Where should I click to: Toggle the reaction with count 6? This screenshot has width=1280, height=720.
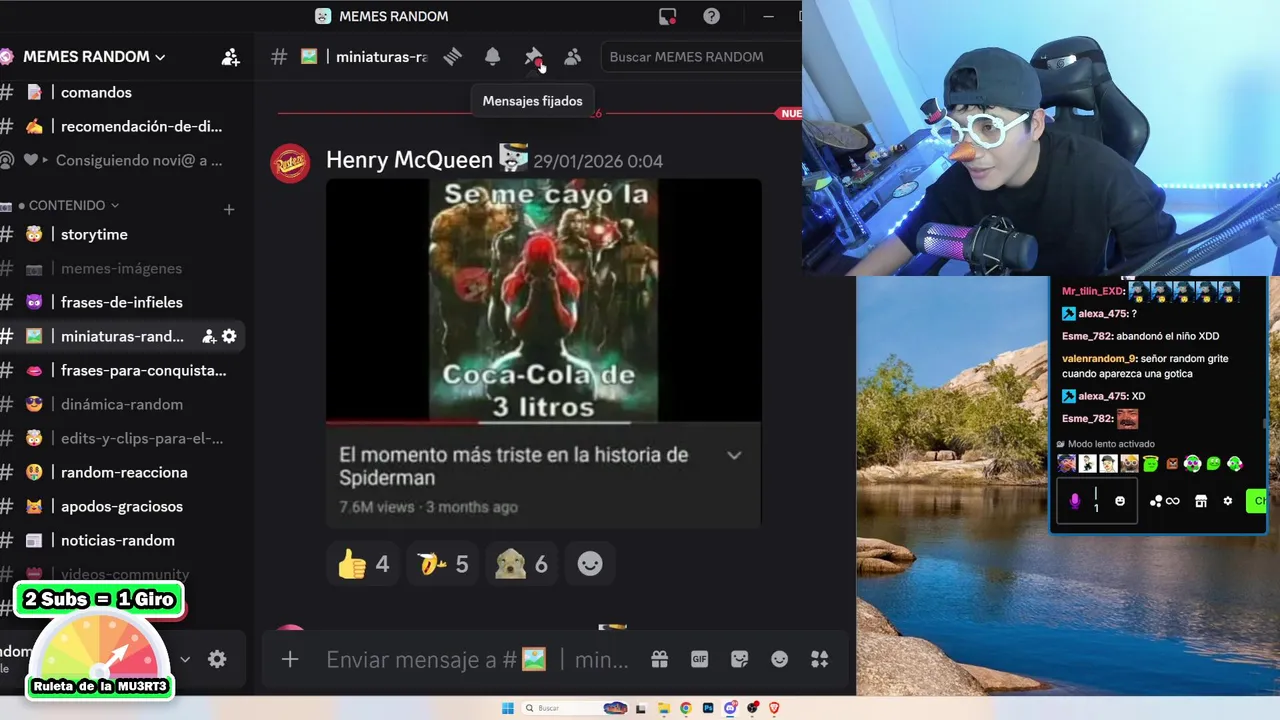click(522, 564)
